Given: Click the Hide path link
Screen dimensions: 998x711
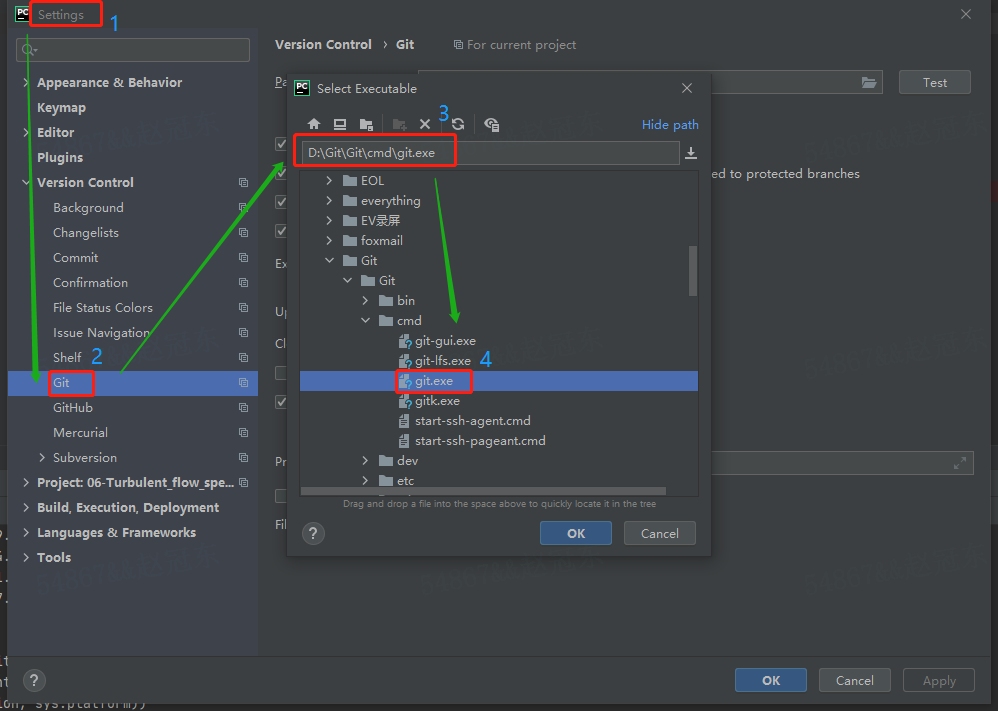Looking at the screenshot, I should (x=670, y=125).
